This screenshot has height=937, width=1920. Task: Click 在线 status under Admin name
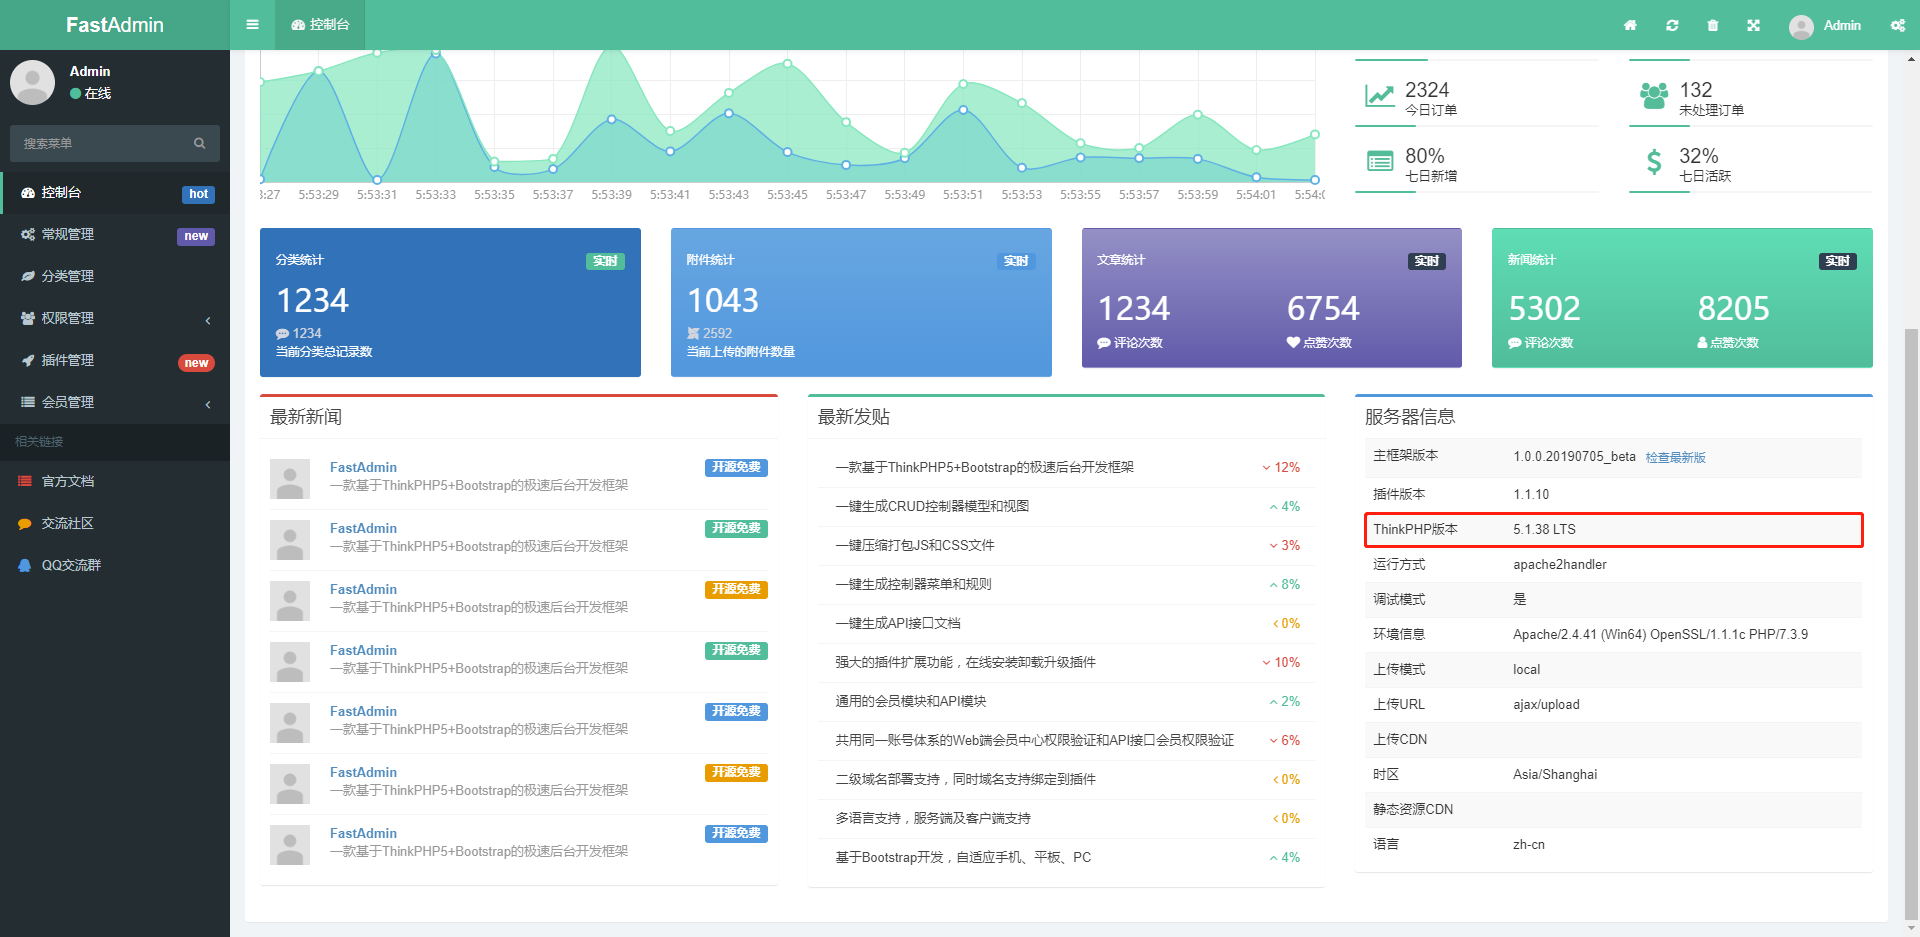pyautogui.click(x=91, y=93)
